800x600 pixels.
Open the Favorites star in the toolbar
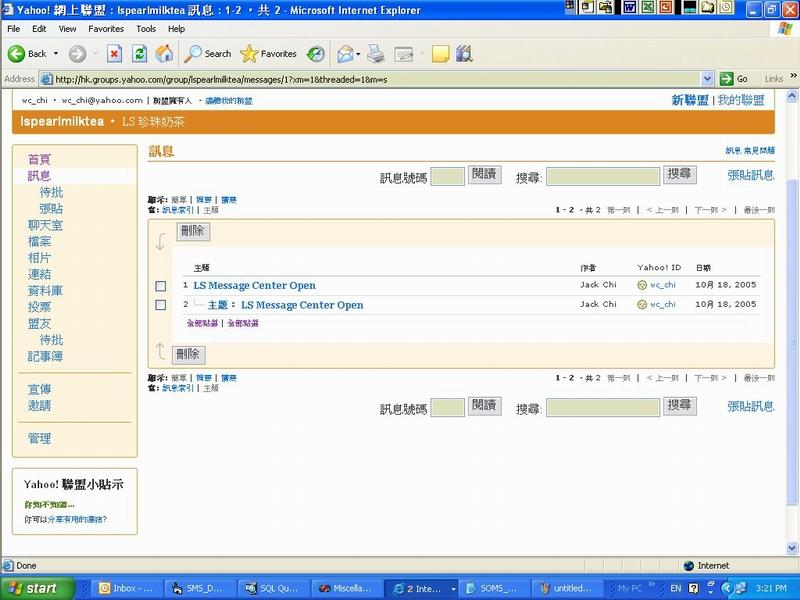(x=268, y=54)
